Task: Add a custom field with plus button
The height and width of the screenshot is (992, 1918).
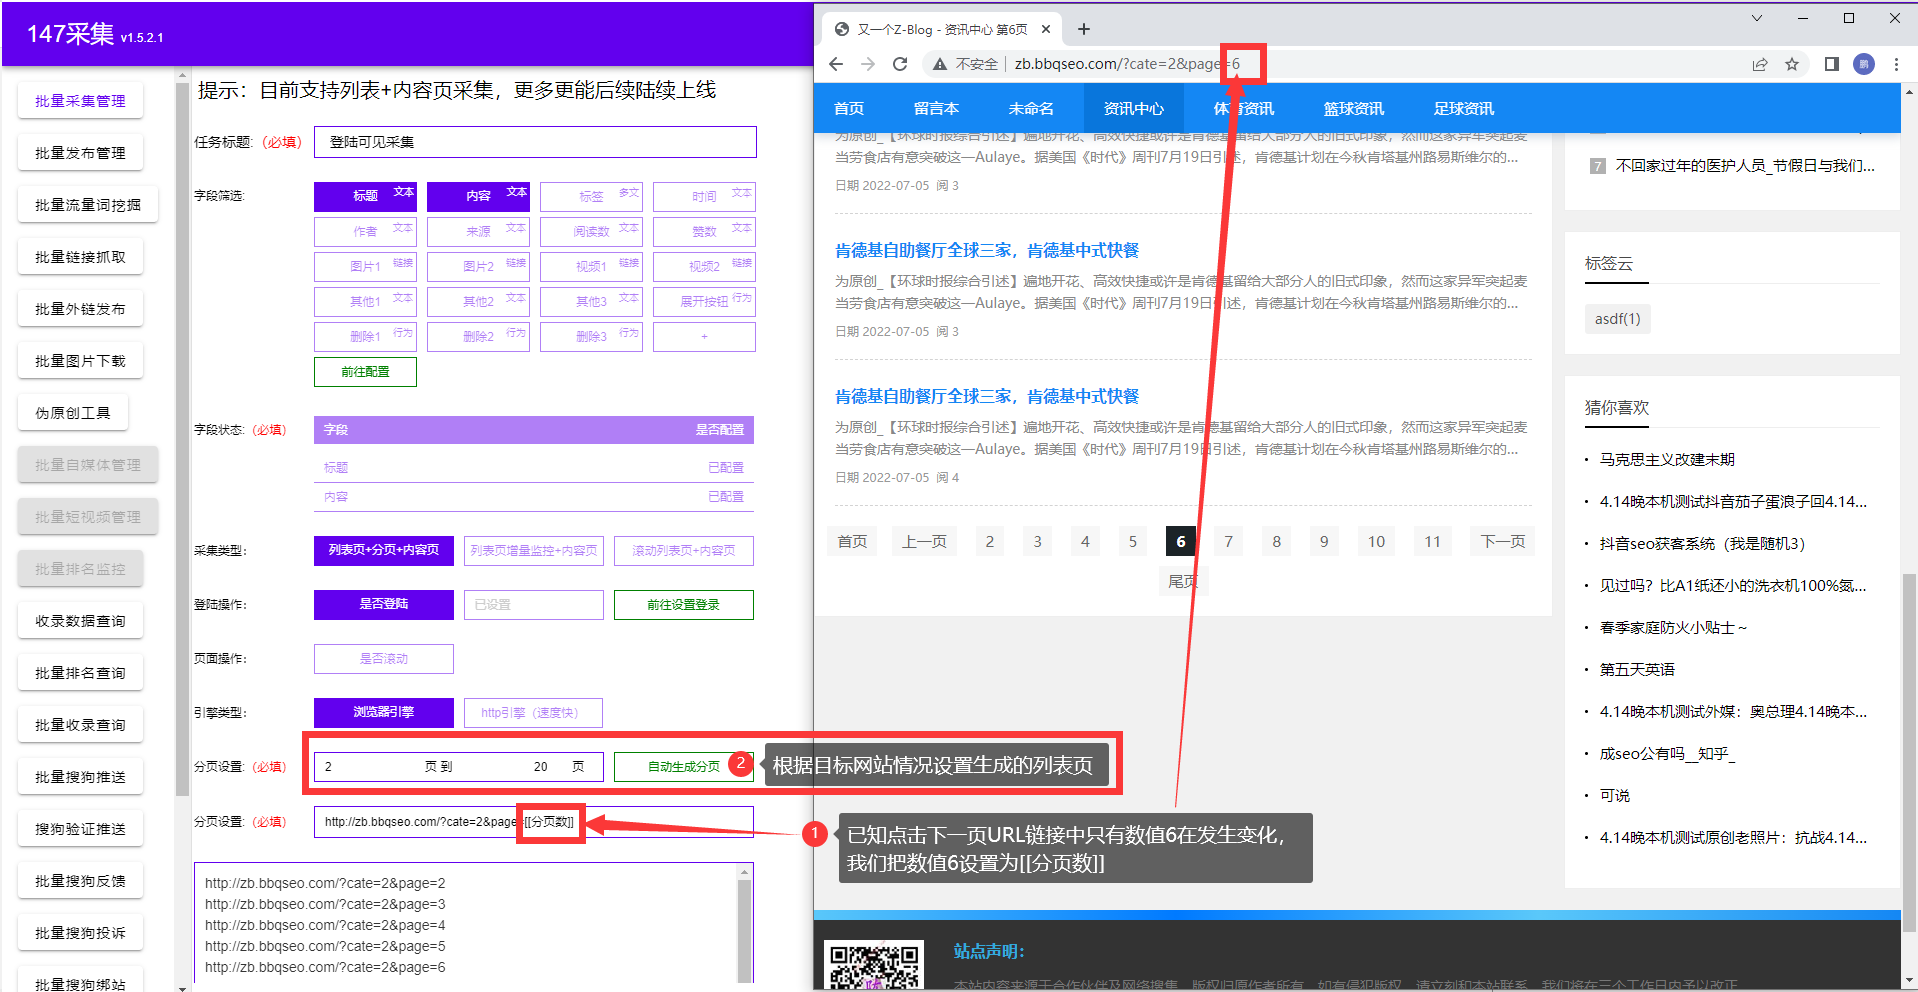Action: 704,336
